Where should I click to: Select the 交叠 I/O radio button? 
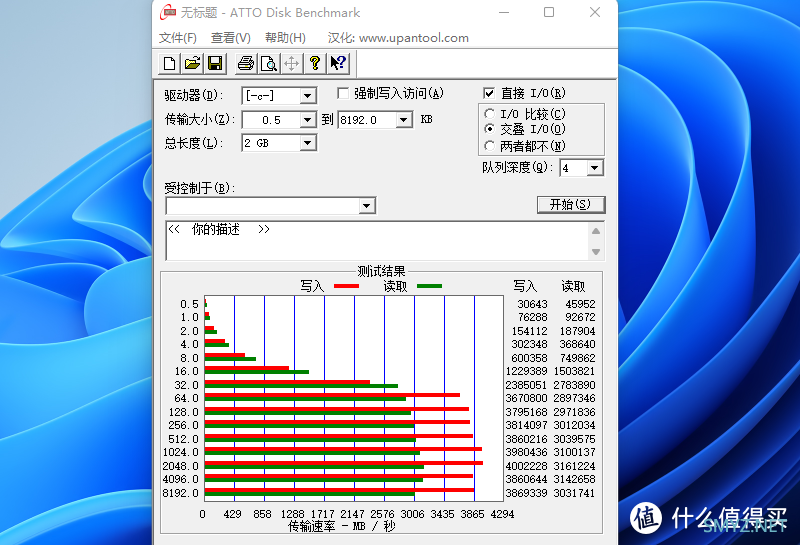coord(489,129)
